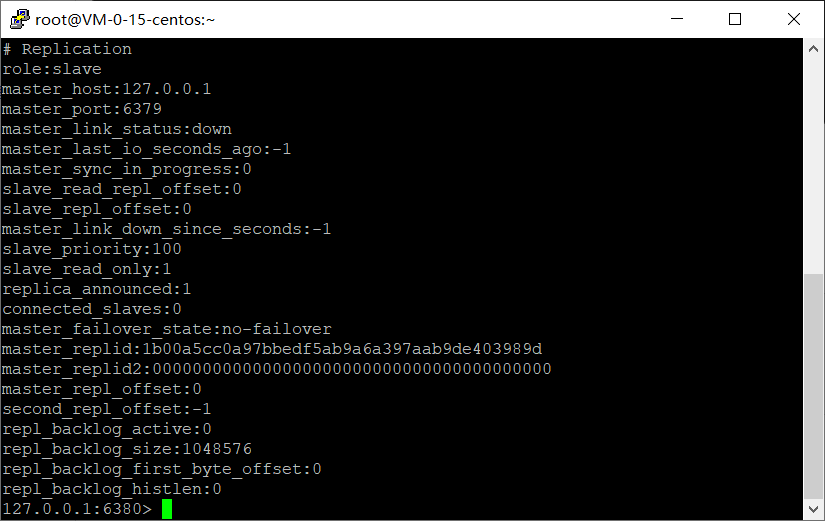Click the scrollbar track above the thumb
The width and height of the screenshot is (825, 521).
click(814, 160)
